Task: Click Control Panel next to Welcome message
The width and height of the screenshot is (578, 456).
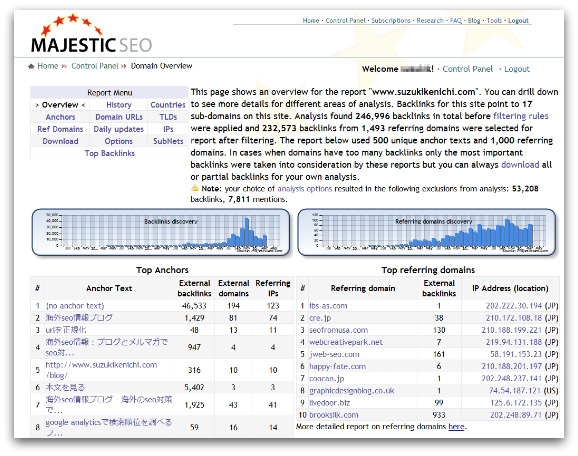Action: pyautogui.click(x=467, y=69)
